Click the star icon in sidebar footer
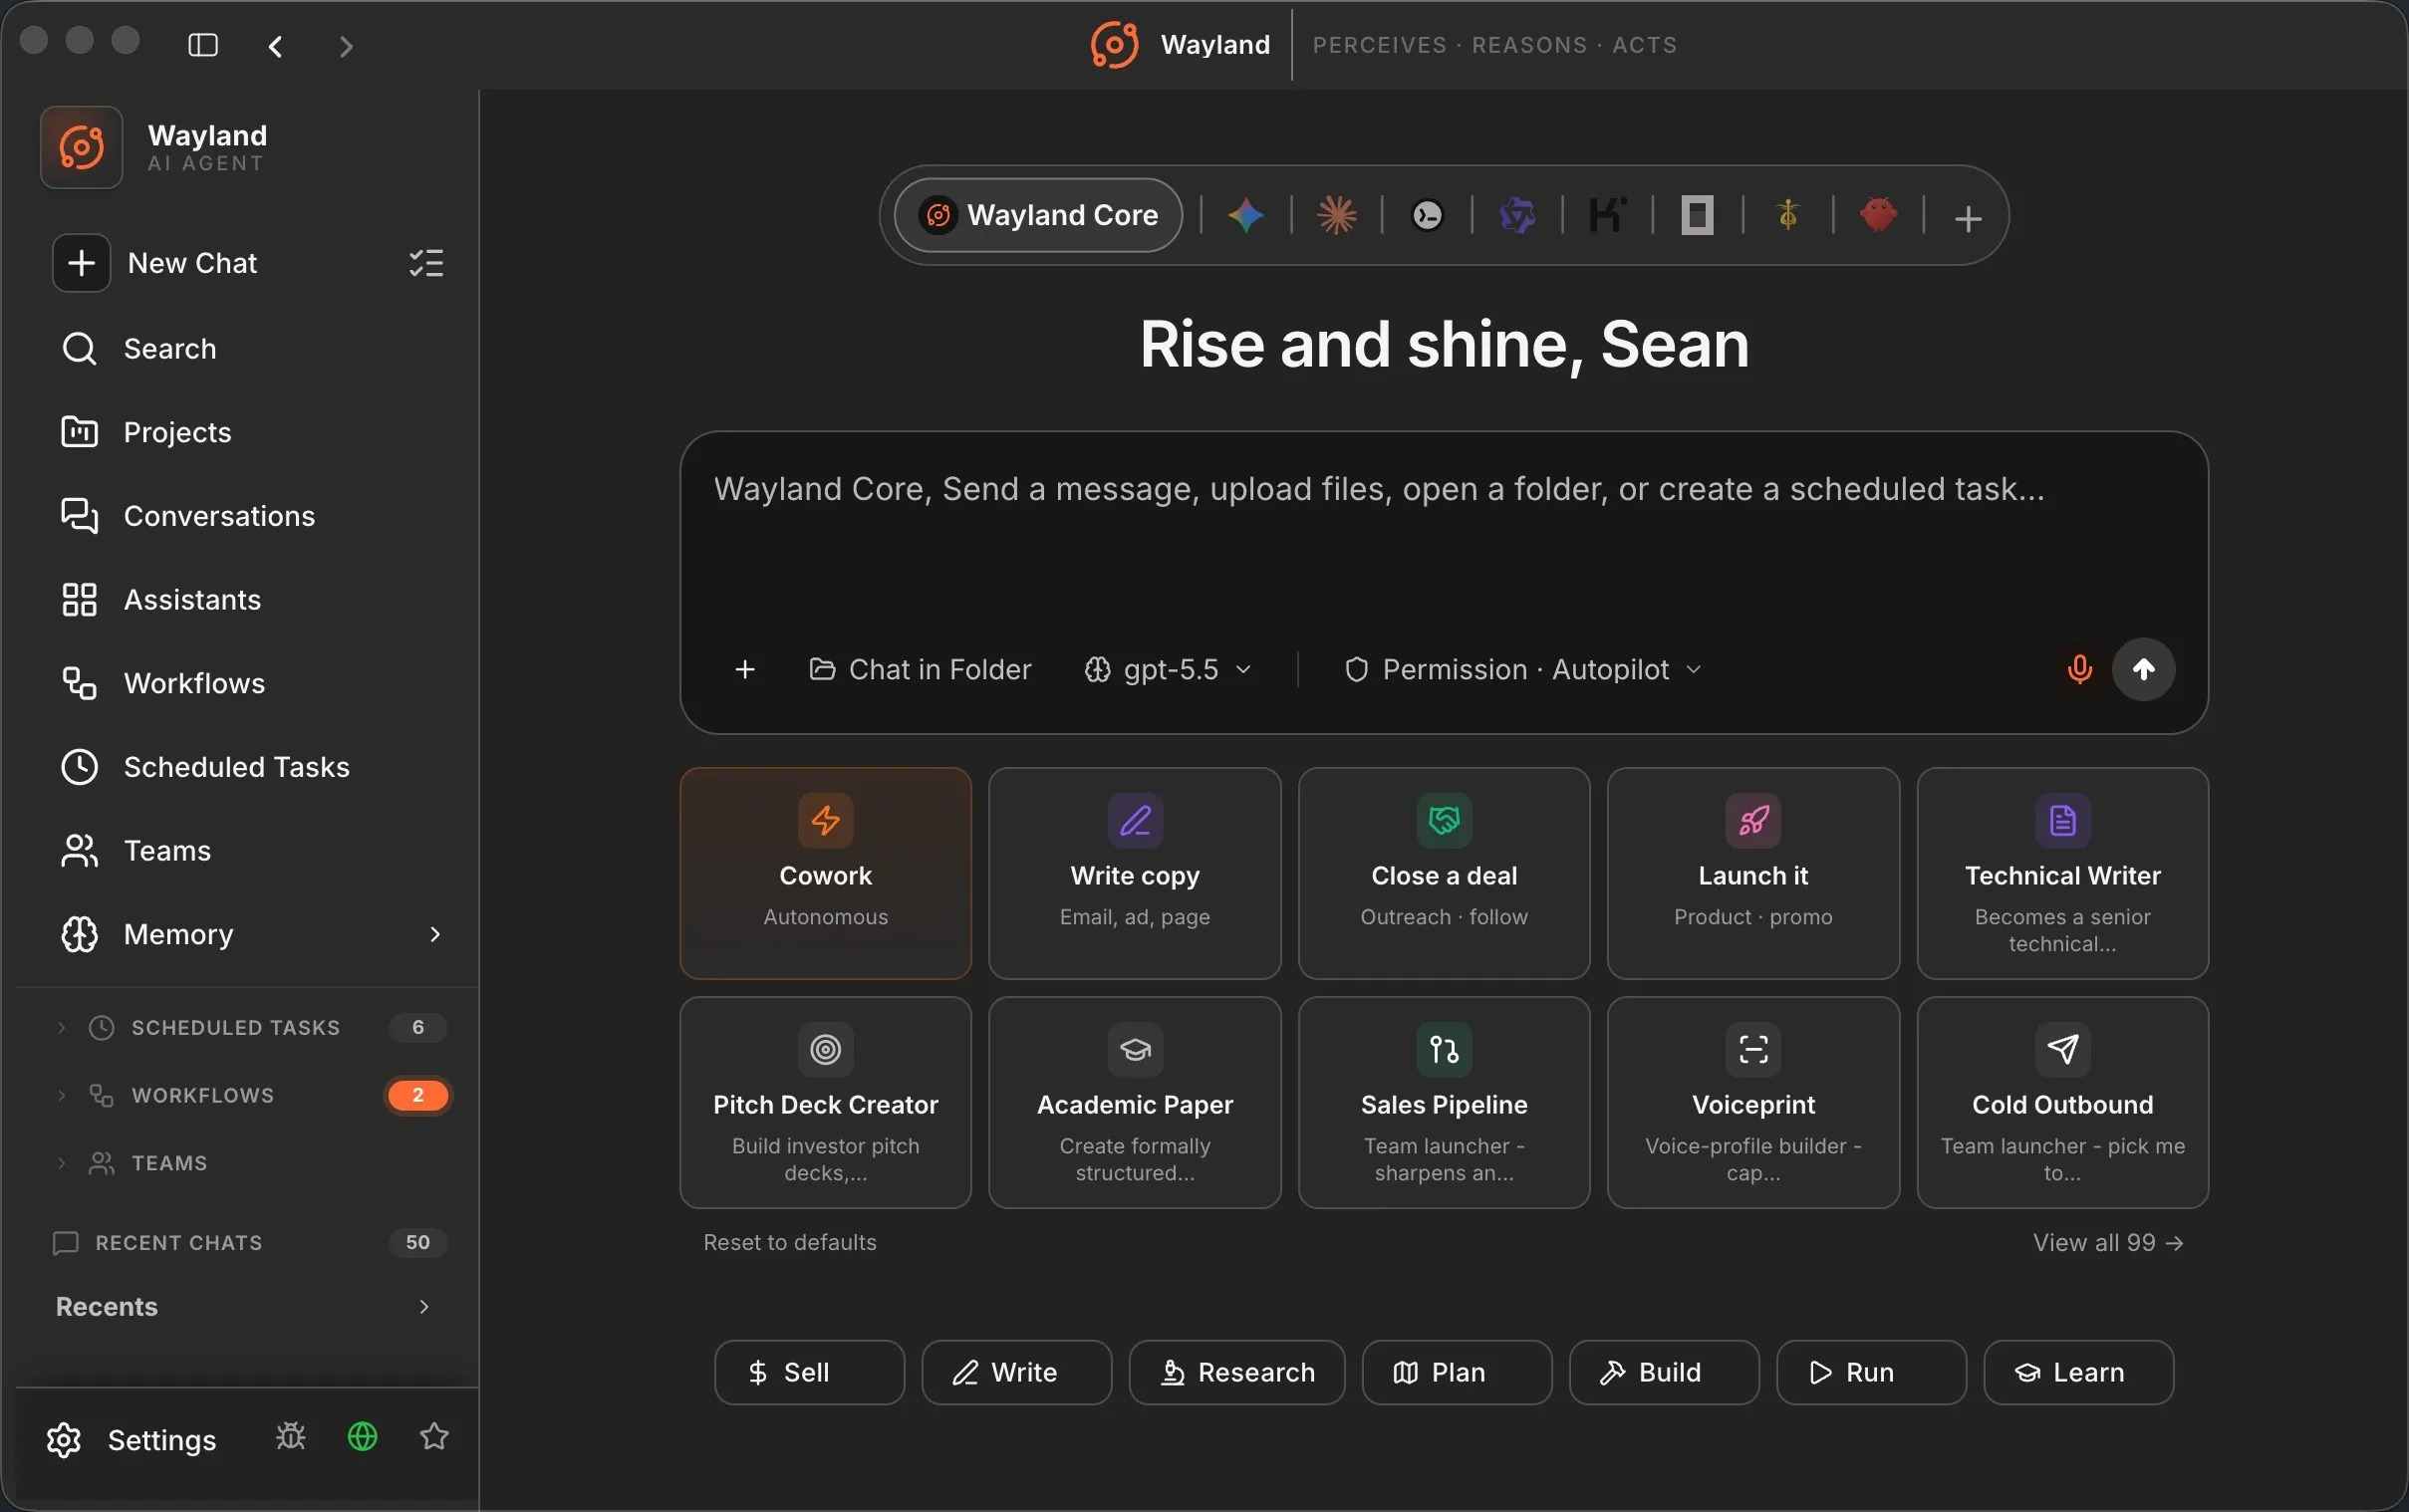This screenshot has width=2409, height=1512. click(434, 1437)
